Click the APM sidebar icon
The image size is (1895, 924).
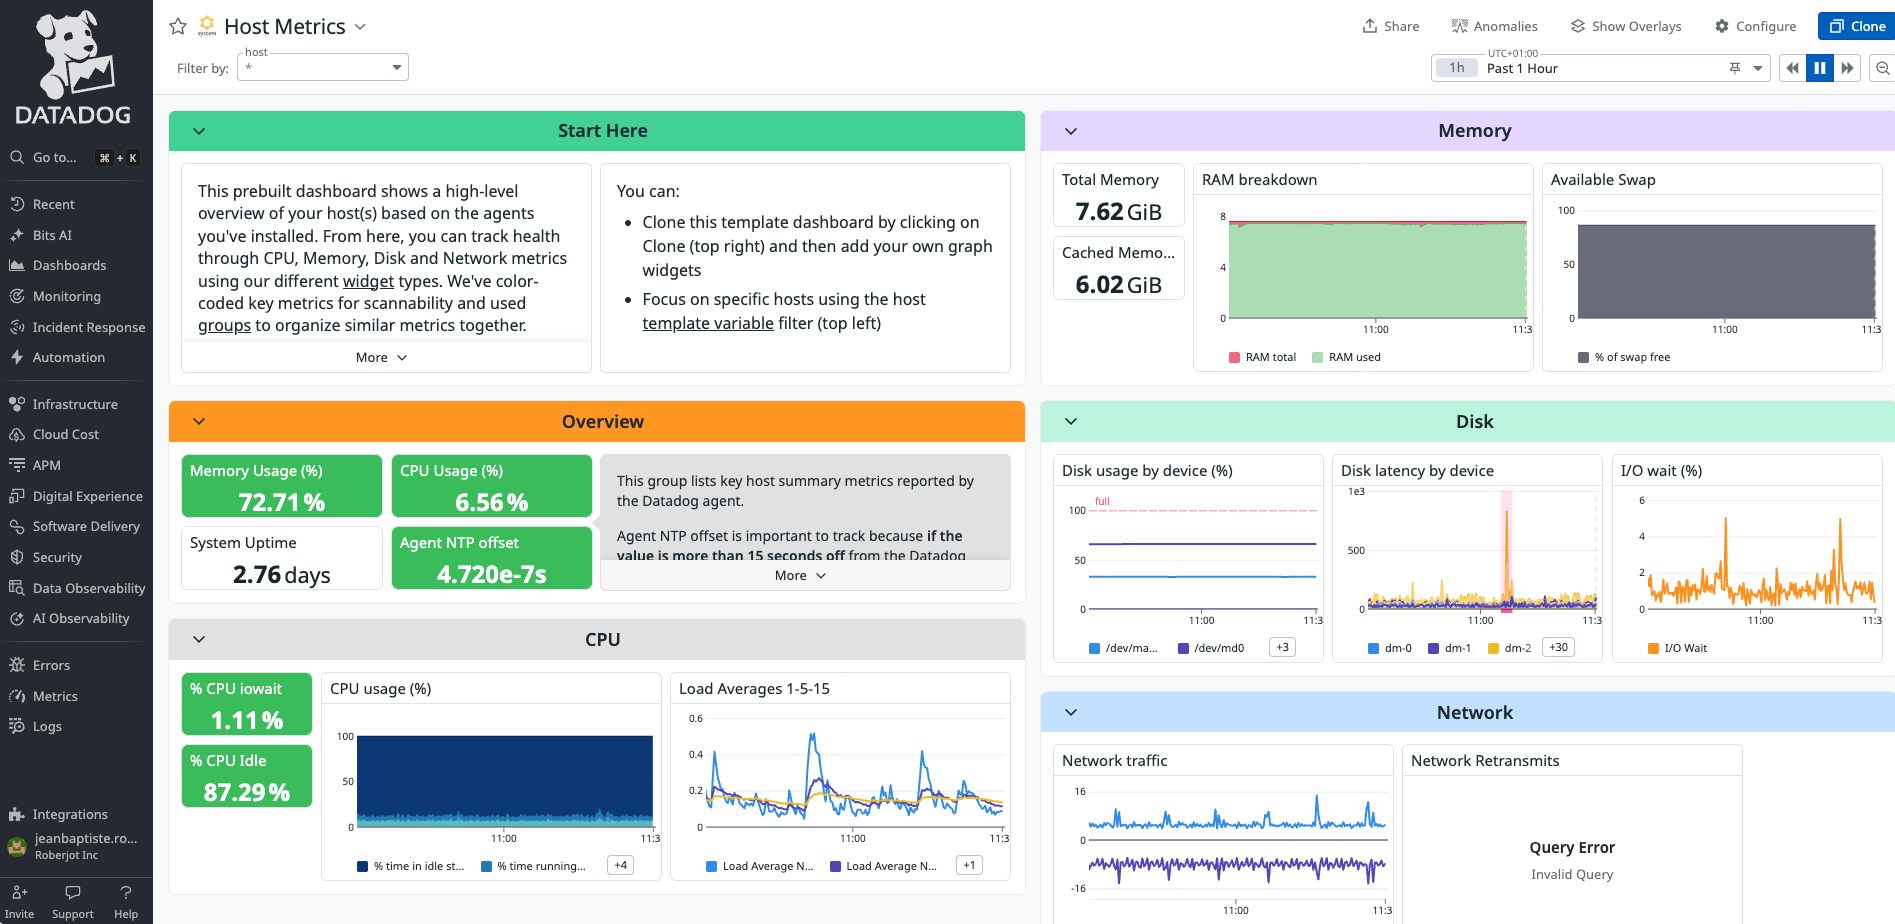pyautogui.click(x=17, y=465)
